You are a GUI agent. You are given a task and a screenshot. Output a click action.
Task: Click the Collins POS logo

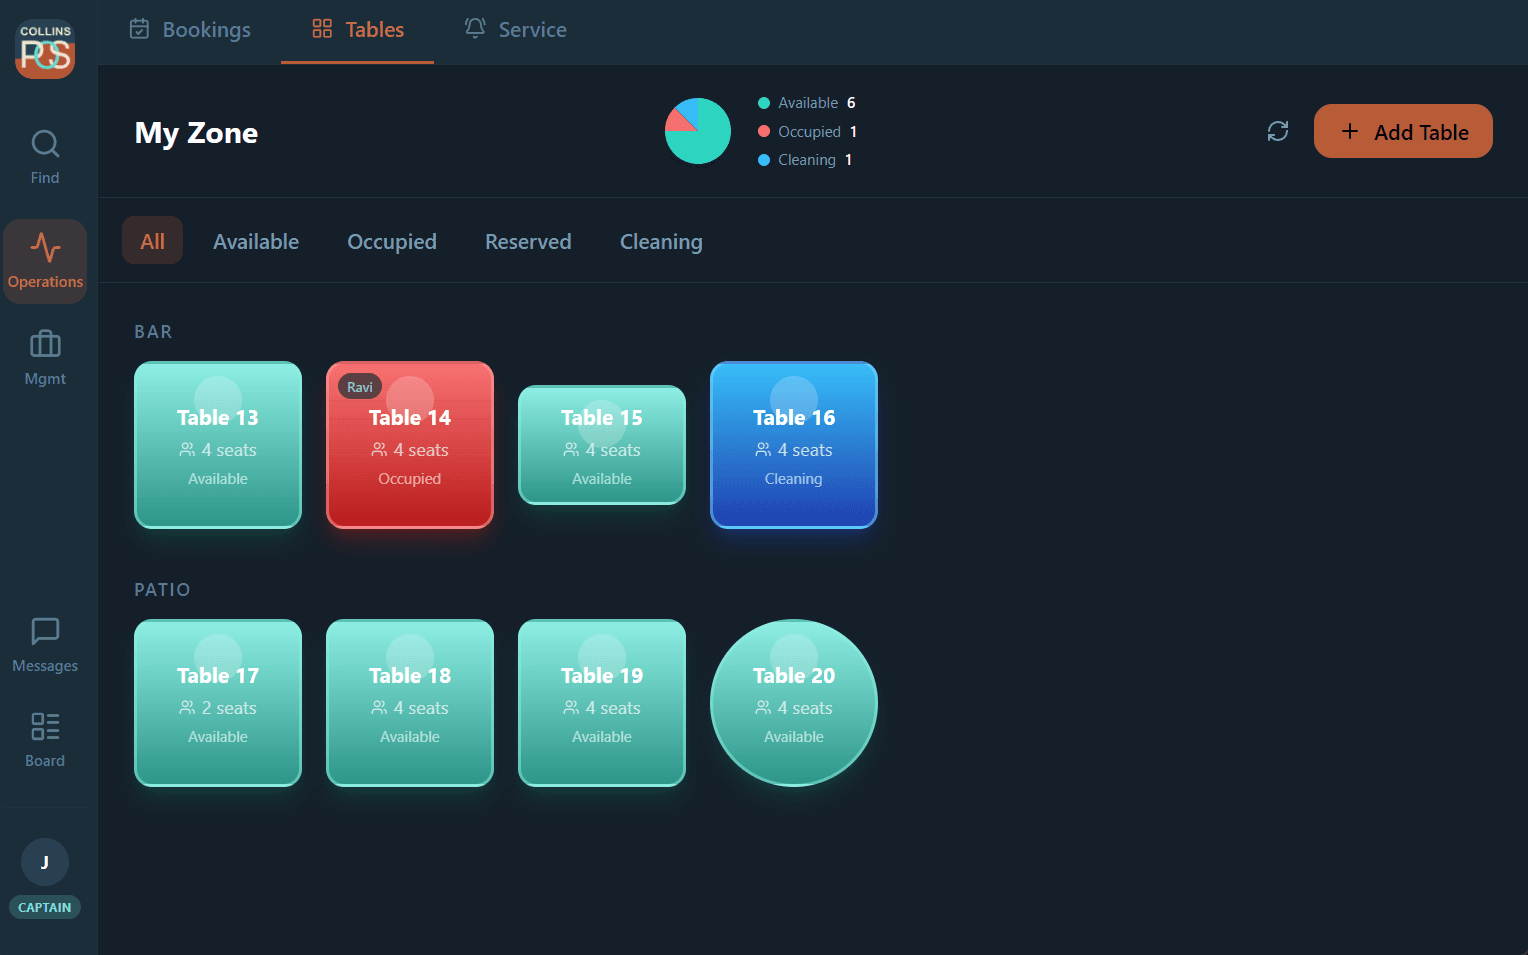click(45, 49)
